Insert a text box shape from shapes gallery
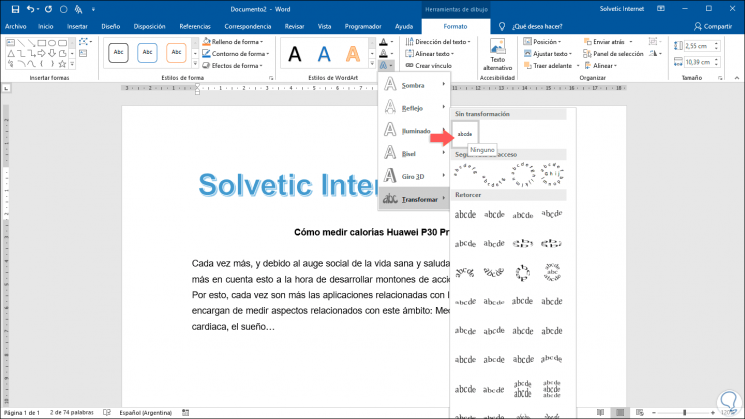This screenshot has height=419, width=745. pos(10,43)
